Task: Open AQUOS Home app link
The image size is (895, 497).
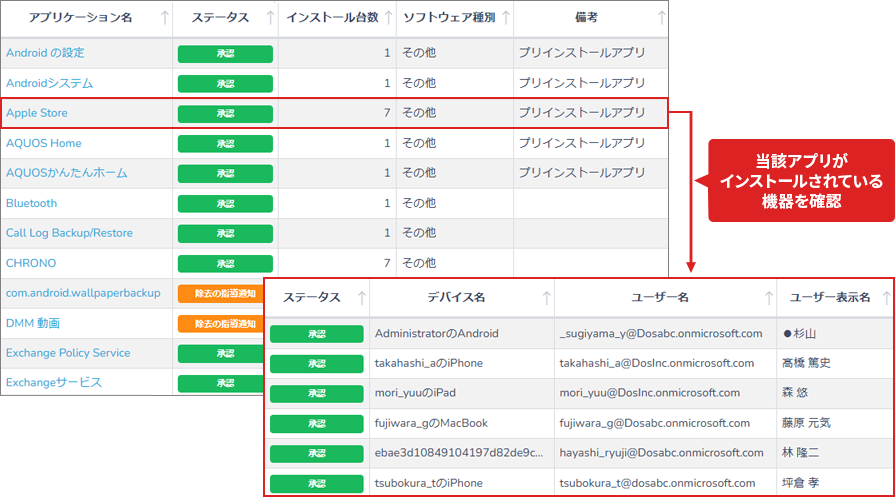Action: [x=43, y=143]
